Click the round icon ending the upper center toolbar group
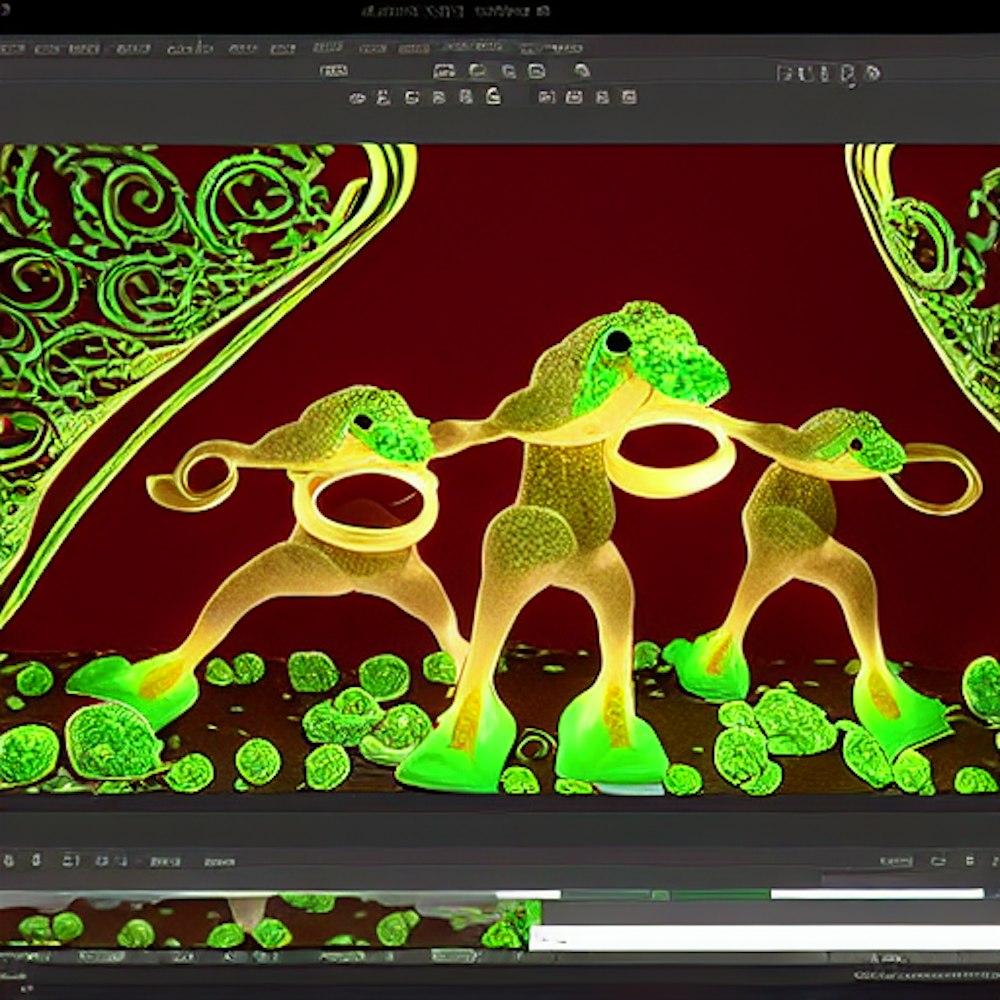This screenshot has height=1000, width=1000. coord(581,70)
